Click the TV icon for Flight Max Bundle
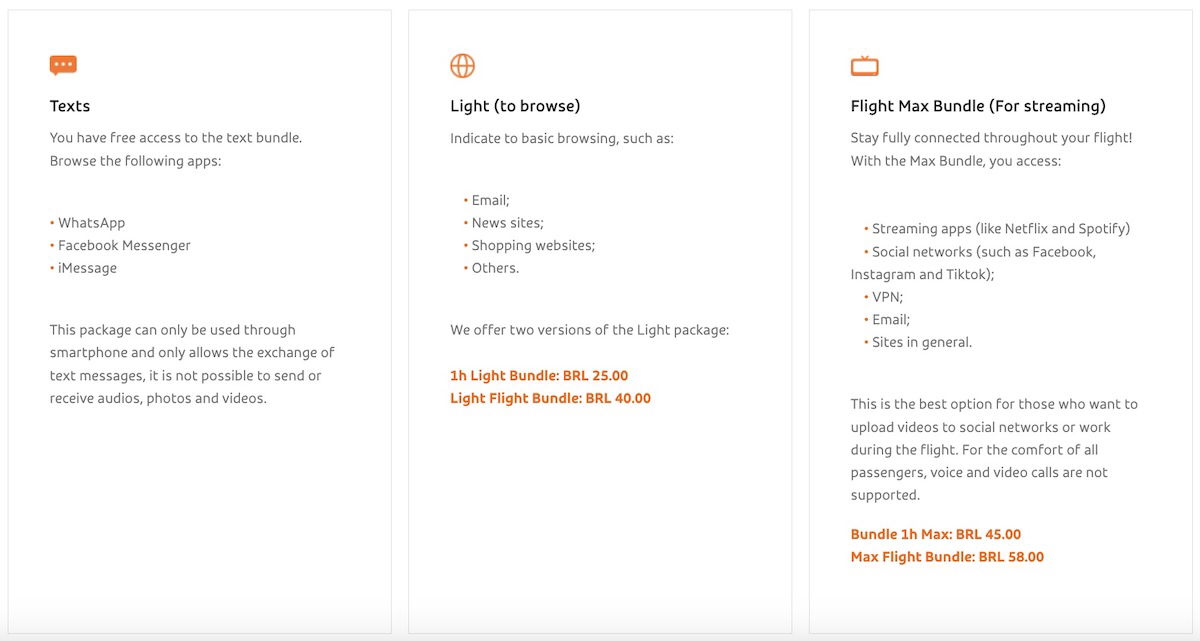 click(864, 66)
